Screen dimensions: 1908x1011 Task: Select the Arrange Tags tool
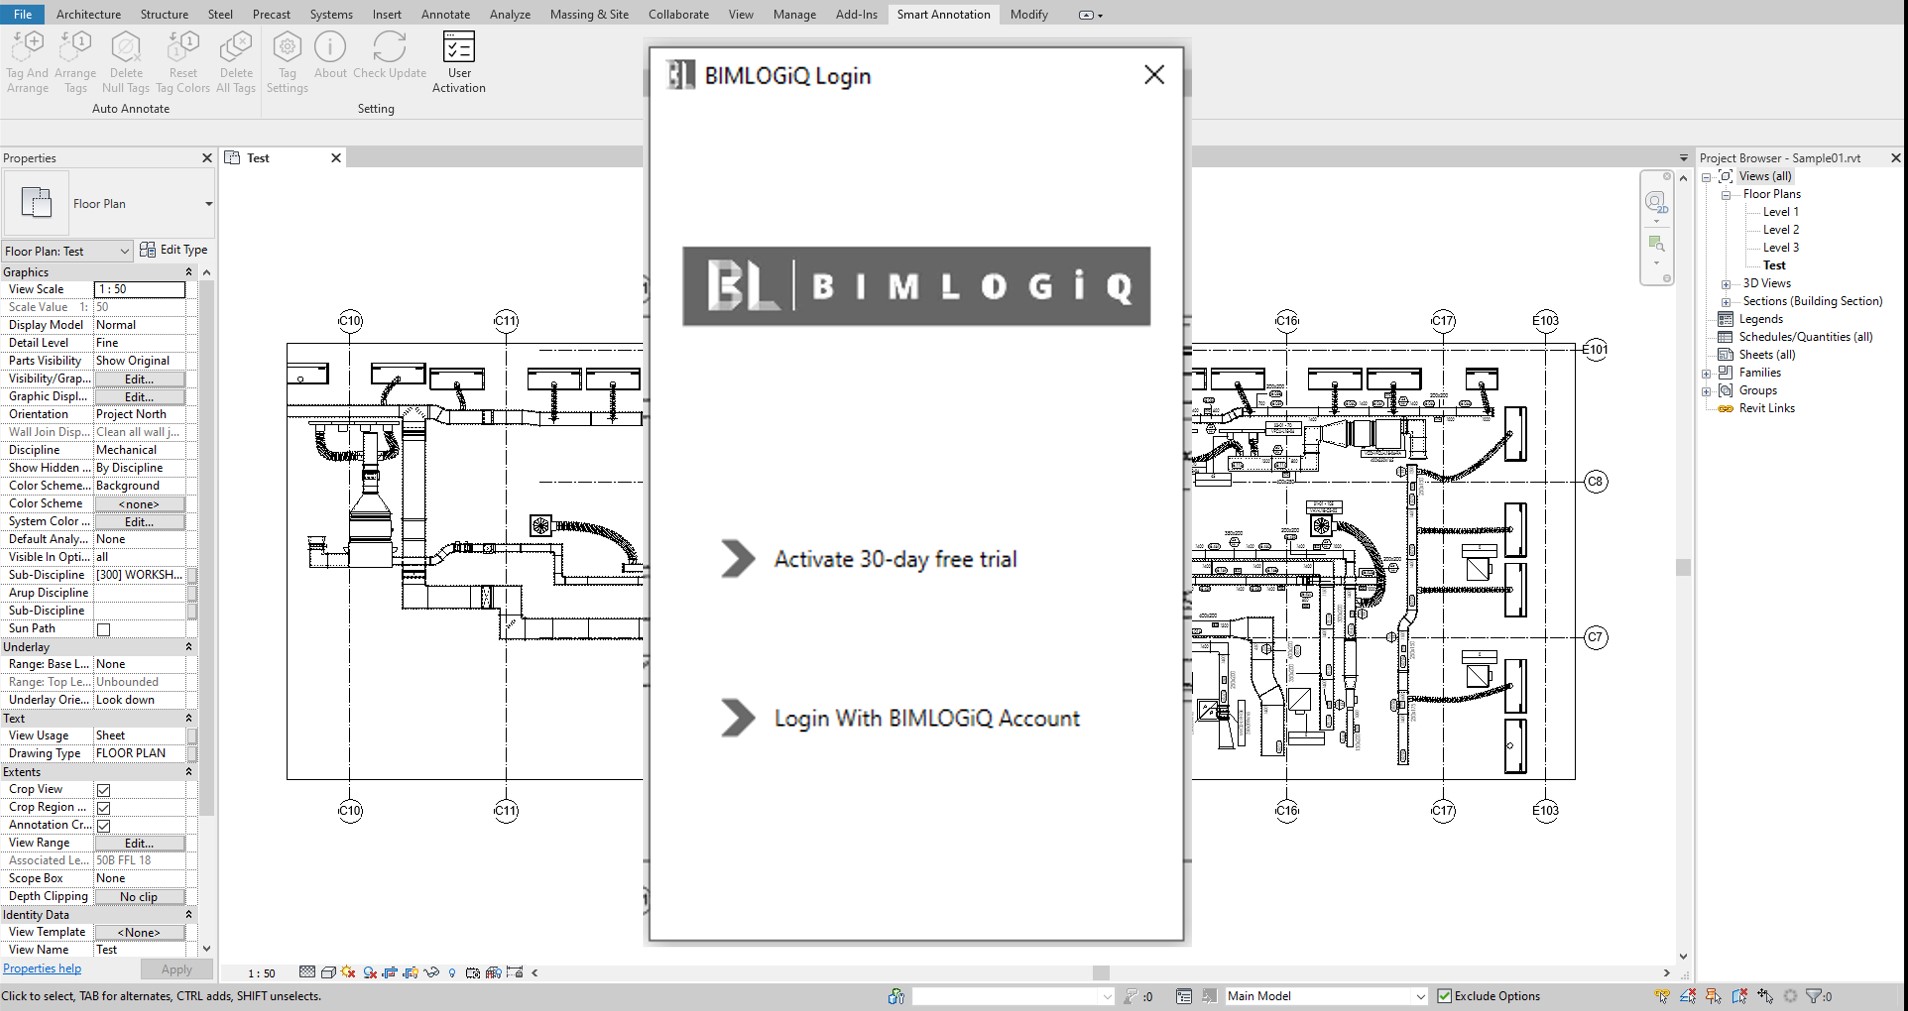75,62
